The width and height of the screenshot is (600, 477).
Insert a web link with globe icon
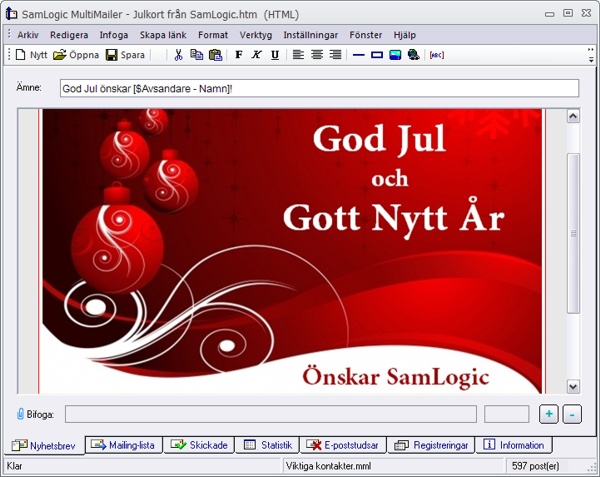[x=414, y=55]
